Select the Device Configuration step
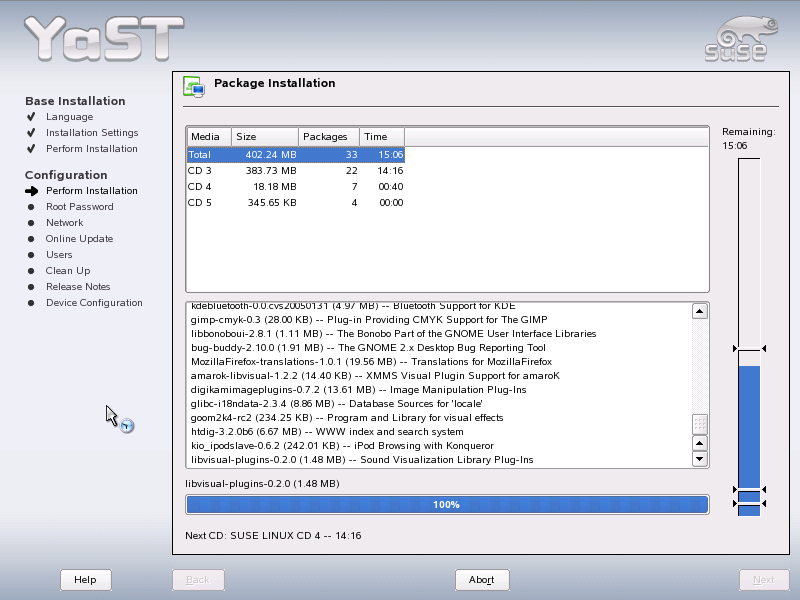Image resolution: width=800 pixels, height=600 pixels. pos(94,303)
